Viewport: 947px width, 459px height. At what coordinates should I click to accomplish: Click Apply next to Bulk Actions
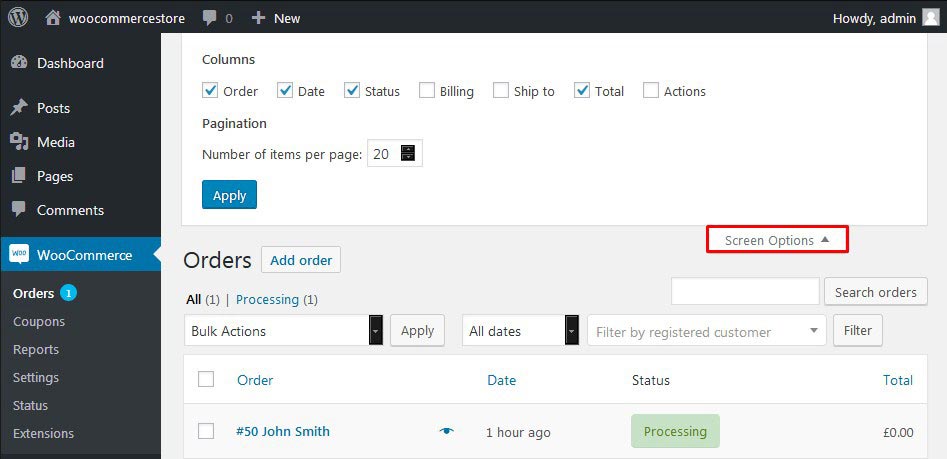[x=417, y=330]
